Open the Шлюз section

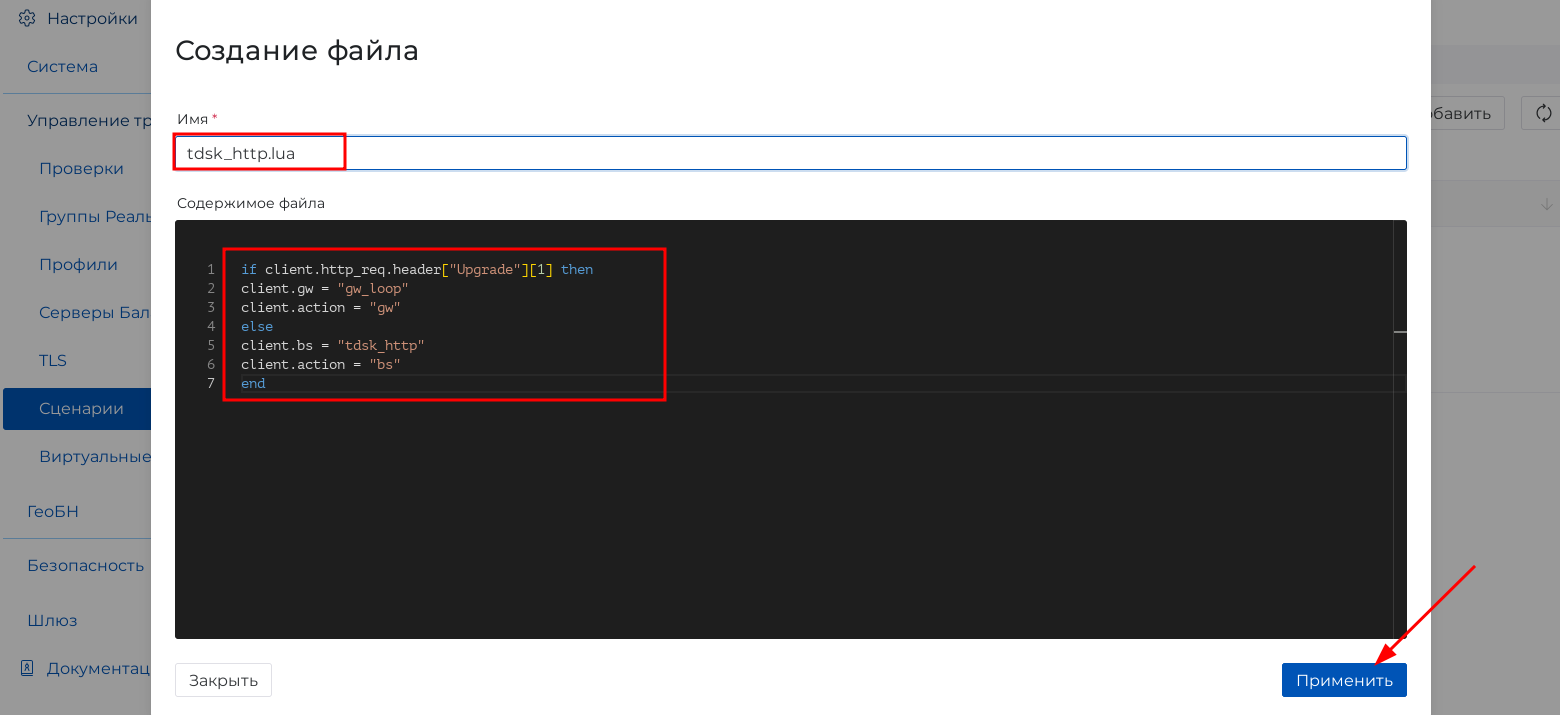tap(52, 620)
